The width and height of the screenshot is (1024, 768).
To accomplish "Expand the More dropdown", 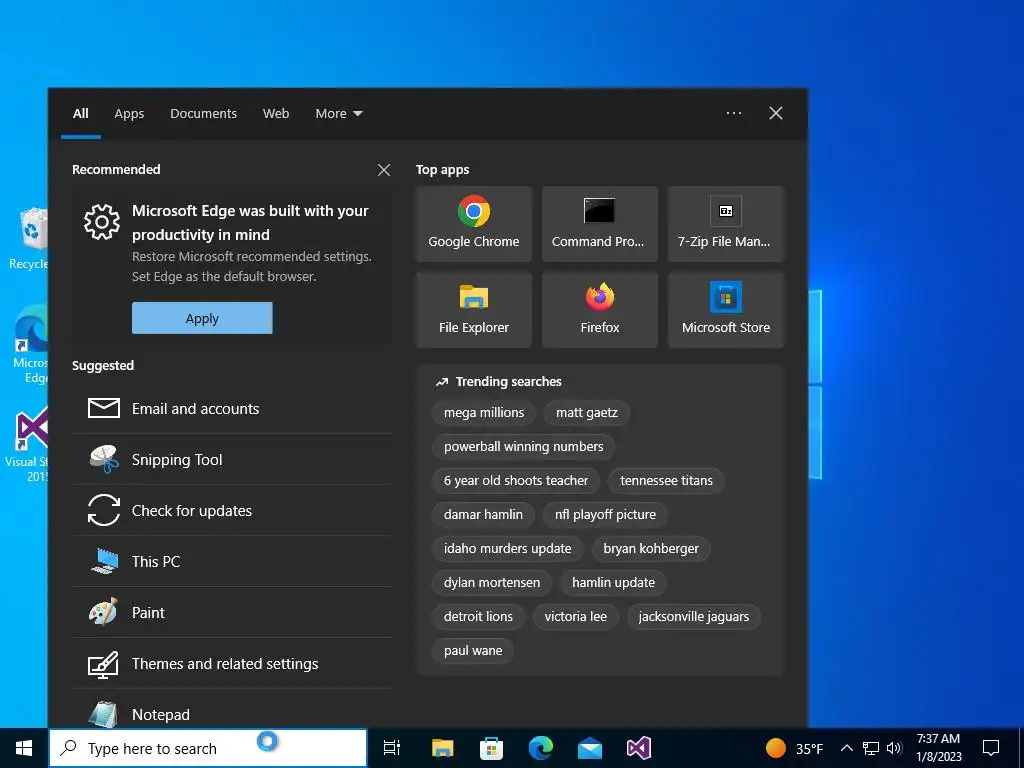I will 338,114.
